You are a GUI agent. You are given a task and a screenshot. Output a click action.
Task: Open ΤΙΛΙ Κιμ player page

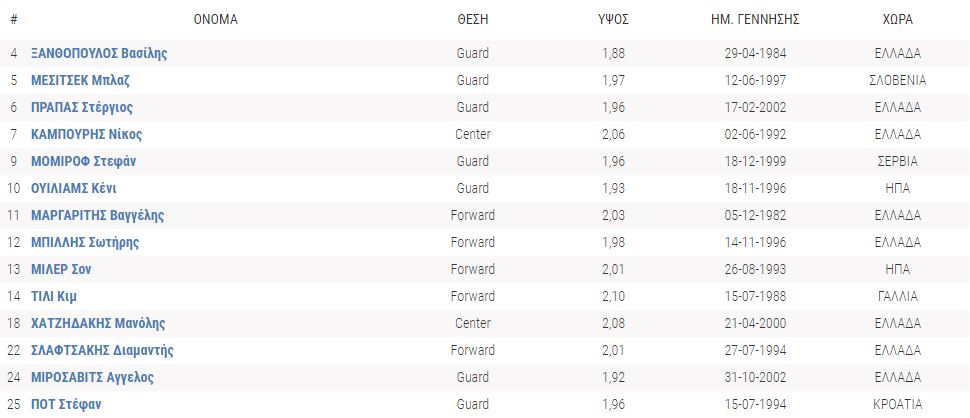(55, 296)
